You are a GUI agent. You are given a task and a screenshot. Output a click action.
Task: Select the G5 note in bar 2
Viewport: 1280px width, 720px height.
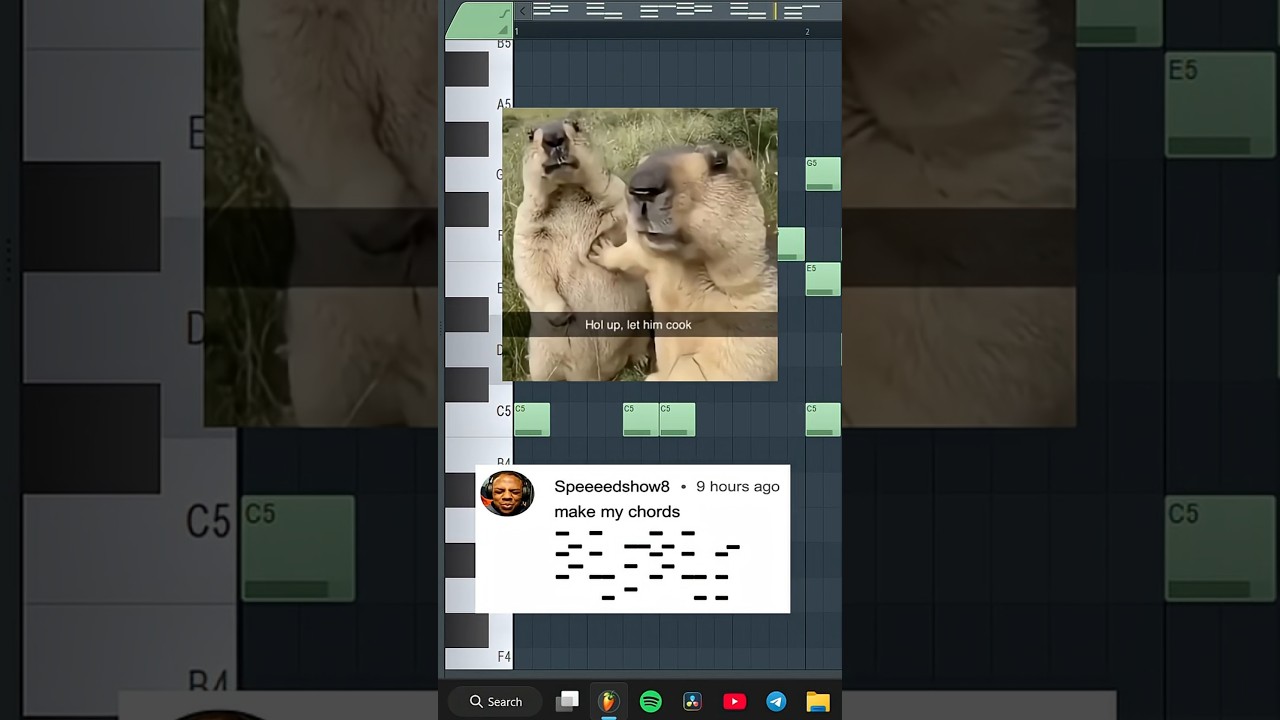(823, 174)
